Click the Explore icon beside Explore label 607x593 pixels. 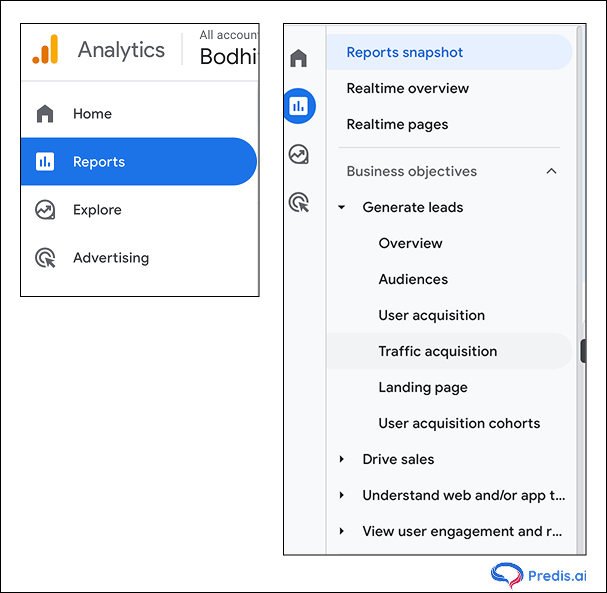(x=45, y=210)
